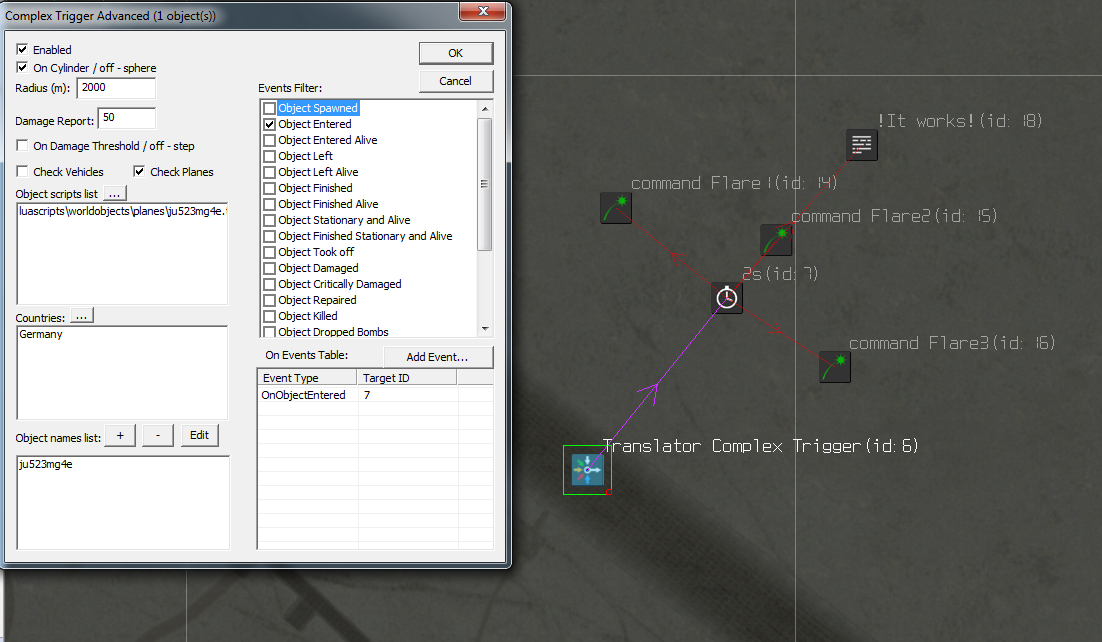Image resolution: width=1102 pixels, height=642 pixels.
Task: Check the Object Finished Alive filter
Action: 269,205
